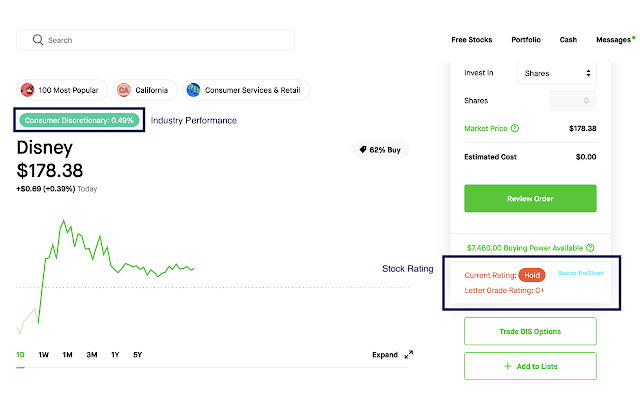This screenshot has width=640, height=400.
Task: Click the Shares quantity input box
Action: tap(572, 100)
